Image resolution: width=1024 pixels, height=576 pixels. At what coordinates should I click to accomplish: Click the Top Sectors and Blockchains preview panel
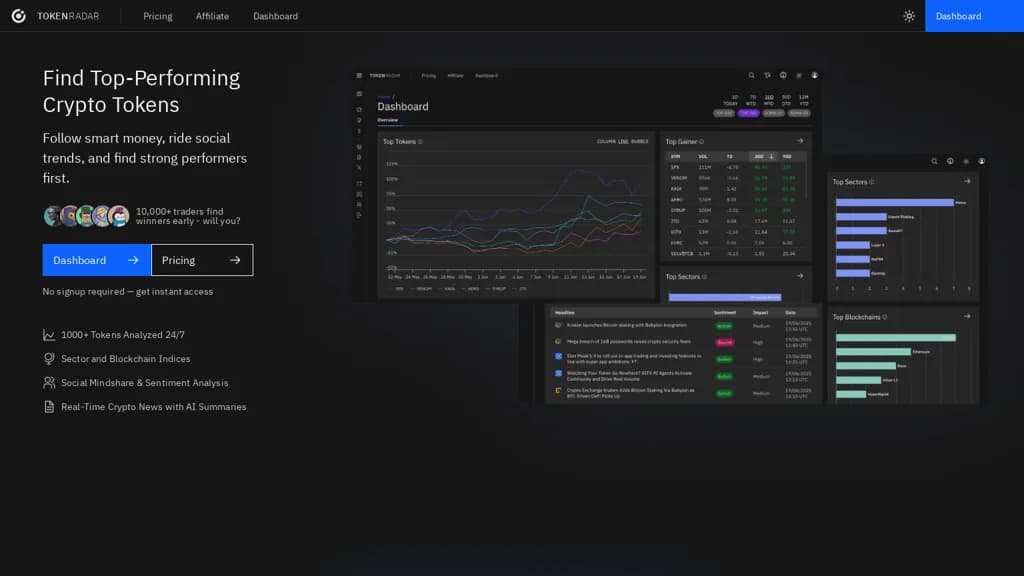(x=904, y=280)
